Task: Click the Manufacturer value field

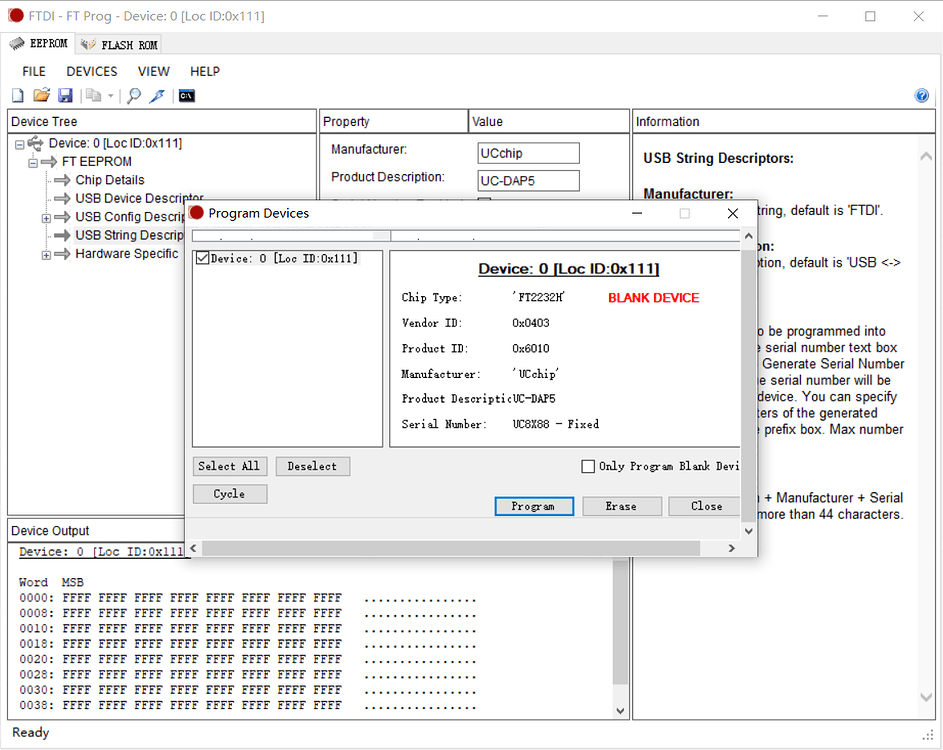Action: 528,154
